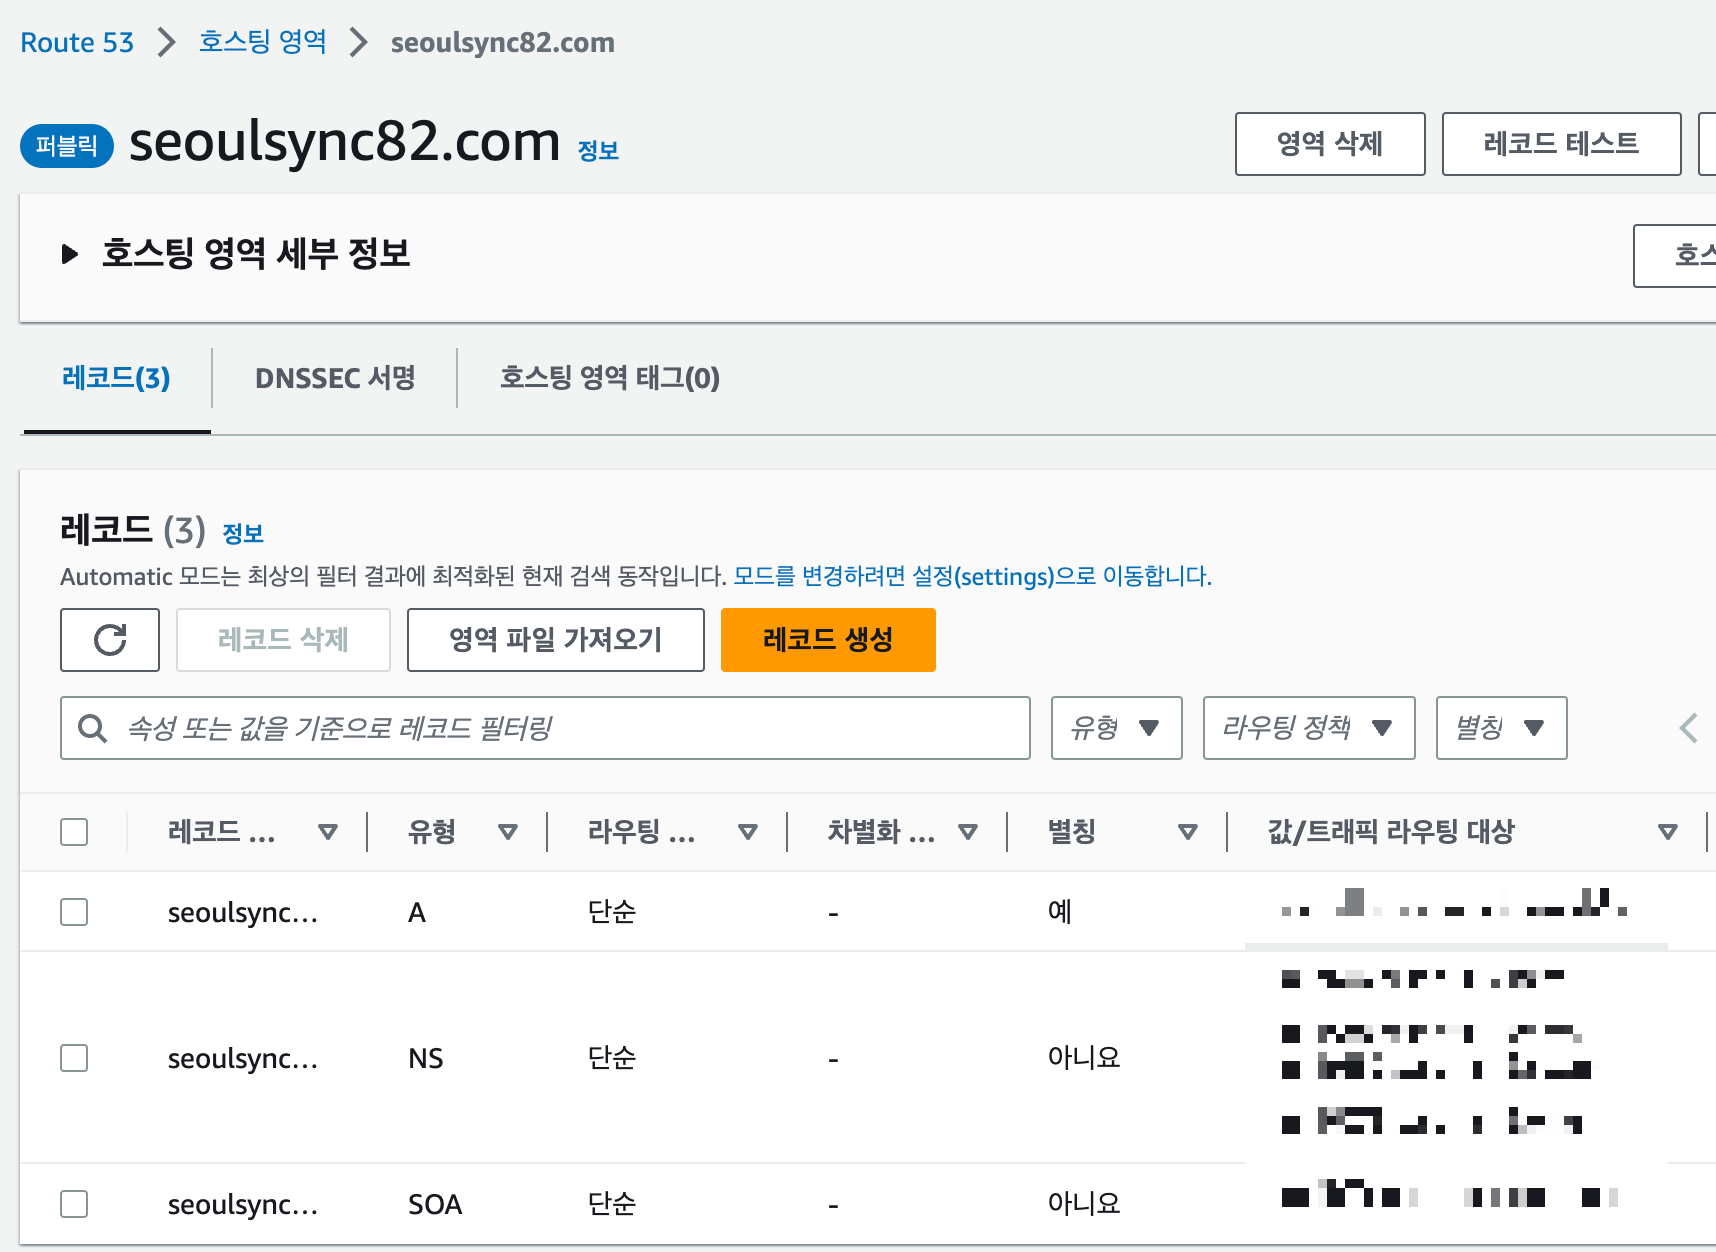
Task: Collapse the side panel using the left chevron
Action: (x=1688, y=728)
